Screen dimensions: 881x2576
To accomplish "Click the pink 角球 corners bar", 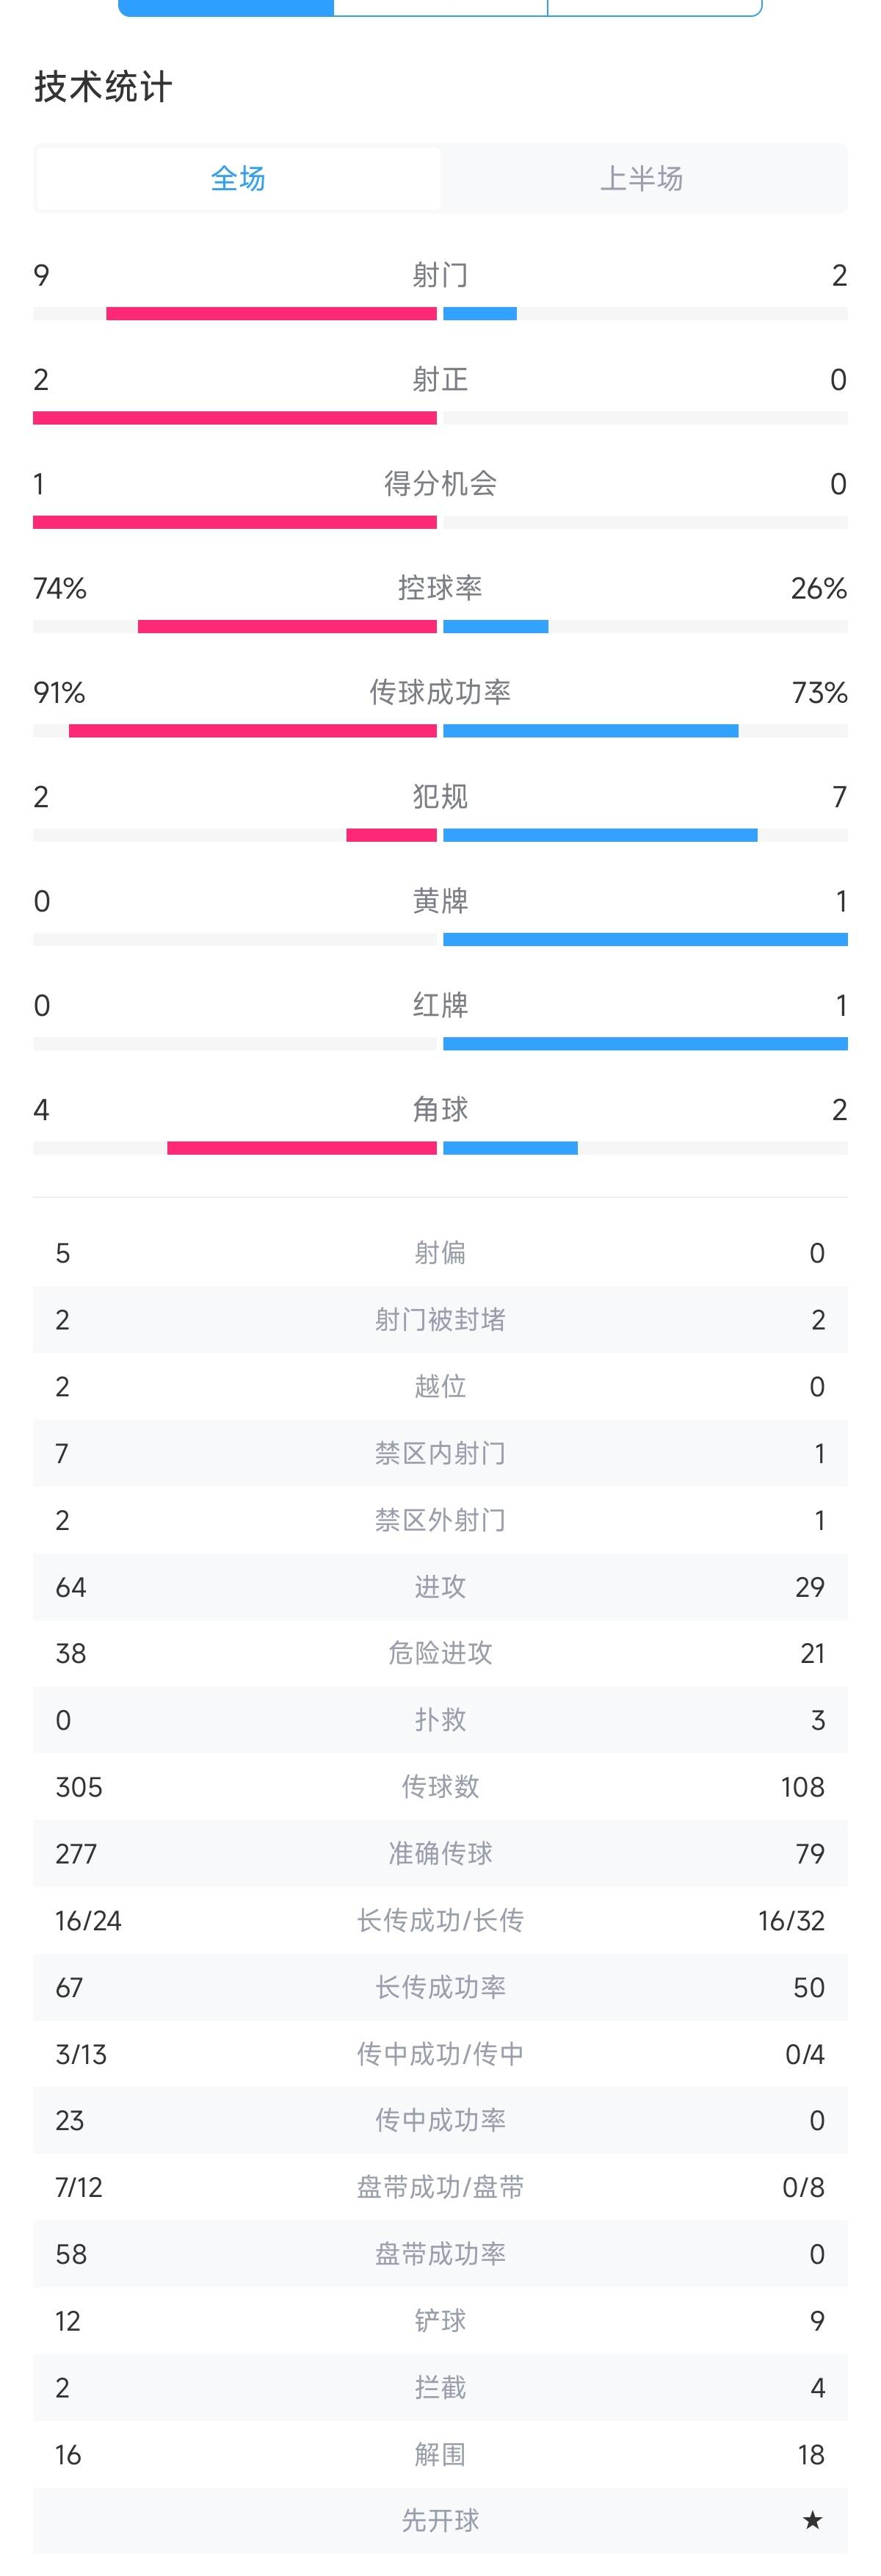I will point(301,1148).
